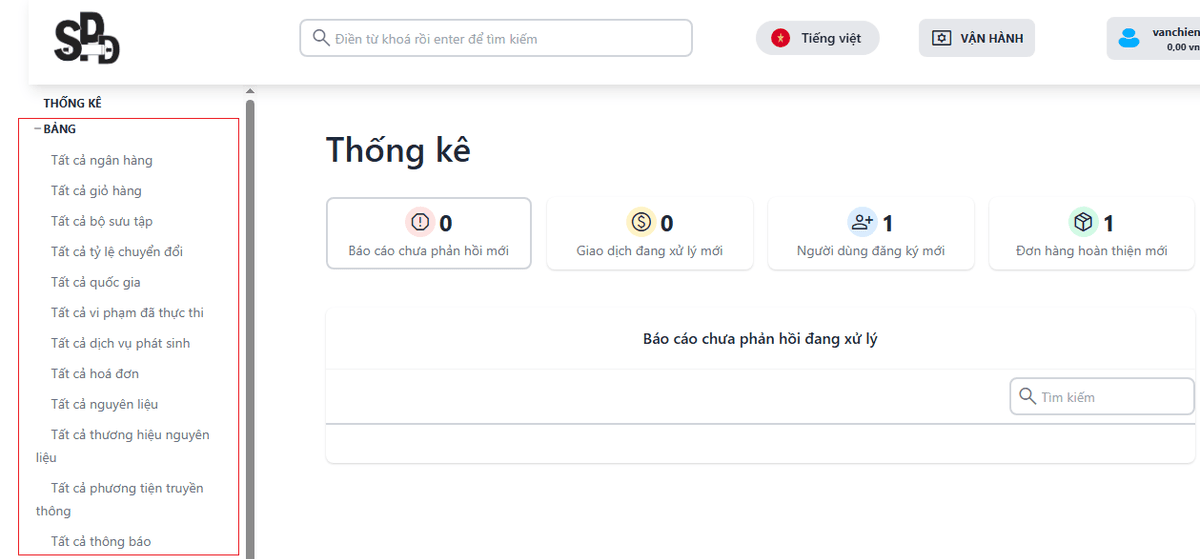Viewport: 1200px width, 559px height.
Task: Open Tất cả hoá đơn list
Action: coord(95,374)
